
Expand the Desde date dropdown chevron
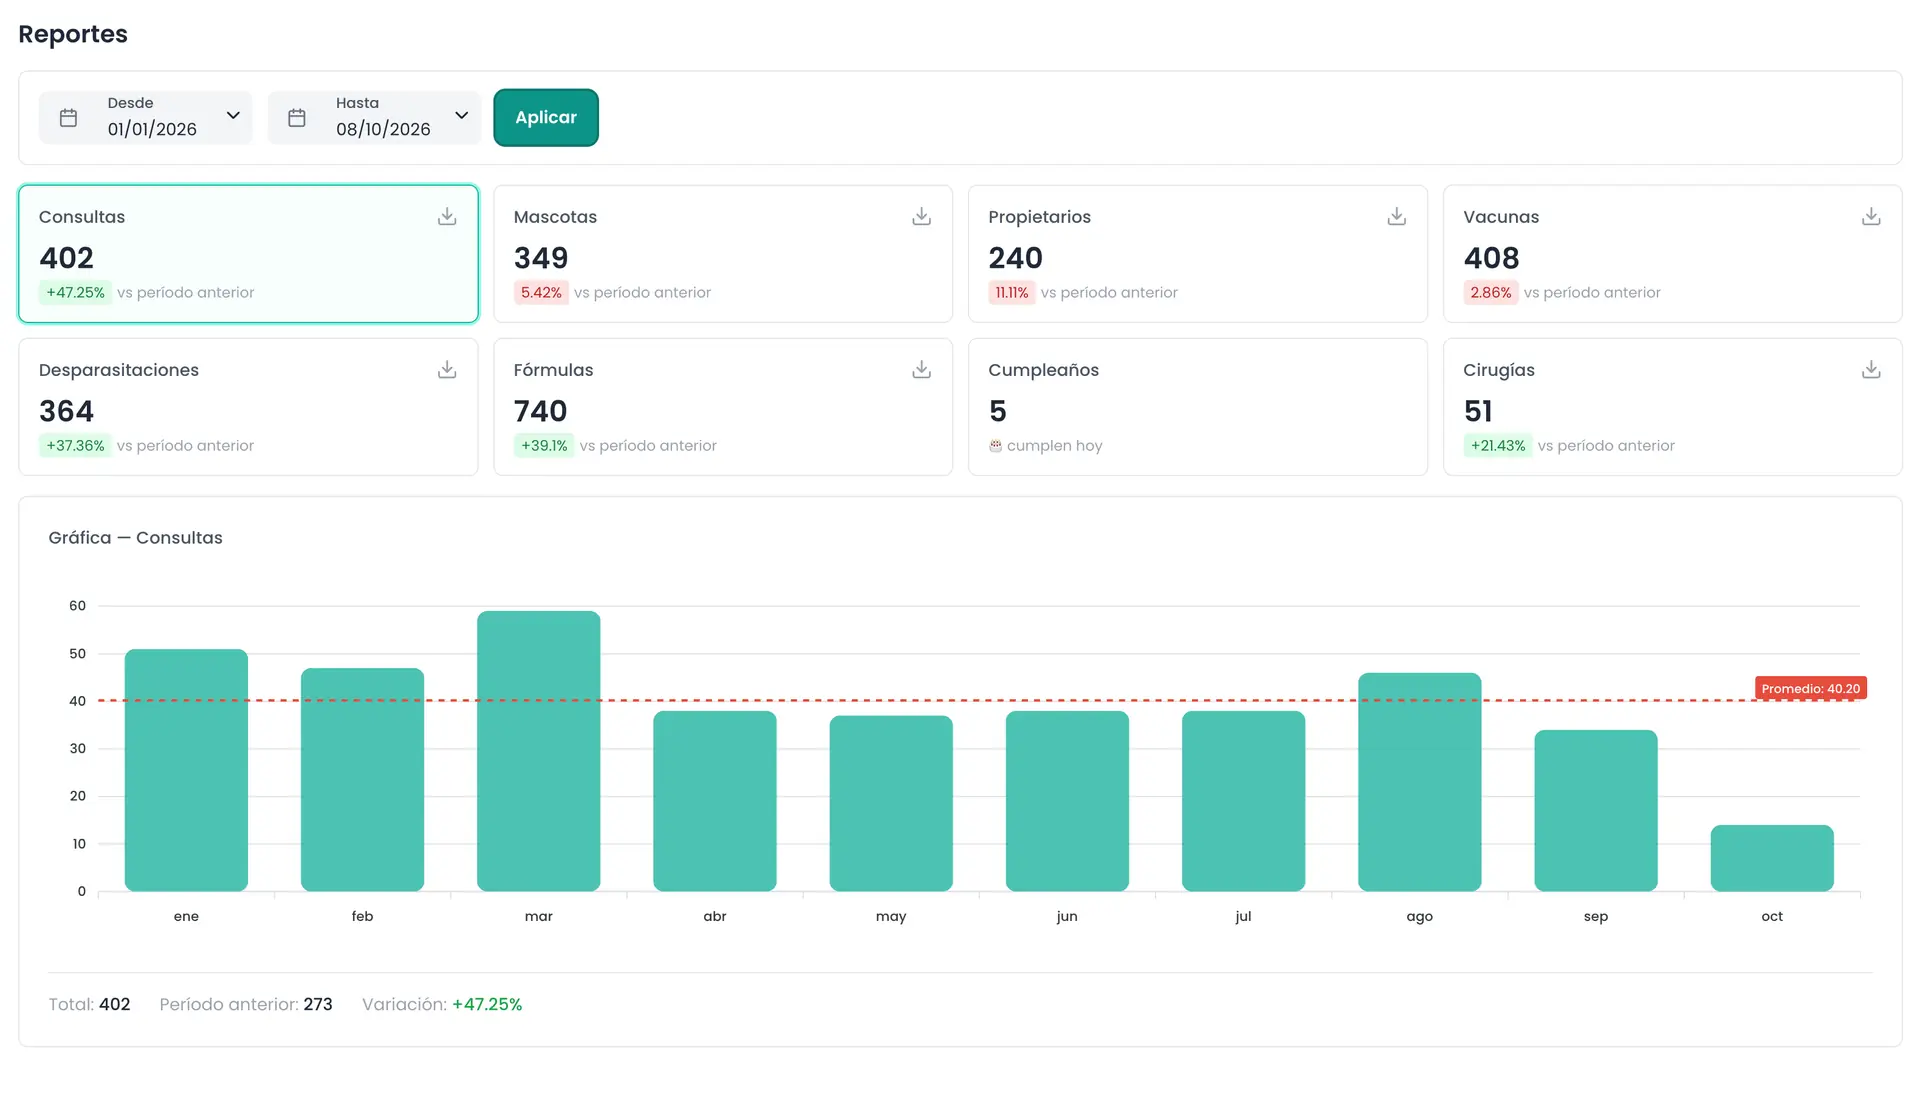pos(233,116)
